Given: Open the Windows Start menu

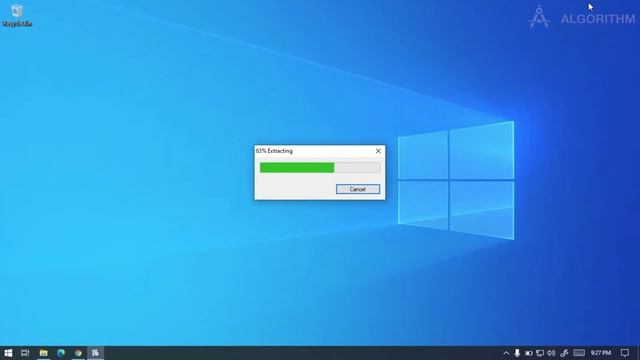Looking at the screenshot, I should [8, 353].
